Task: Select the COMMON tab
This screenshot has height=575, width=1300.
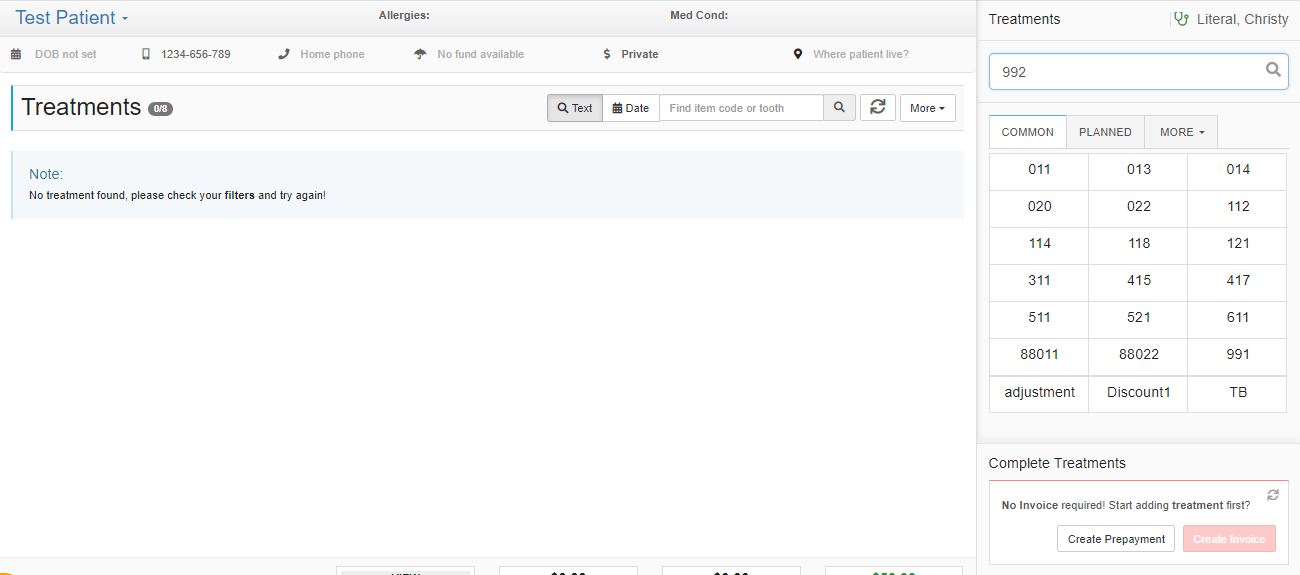Action: (1027, 132)
